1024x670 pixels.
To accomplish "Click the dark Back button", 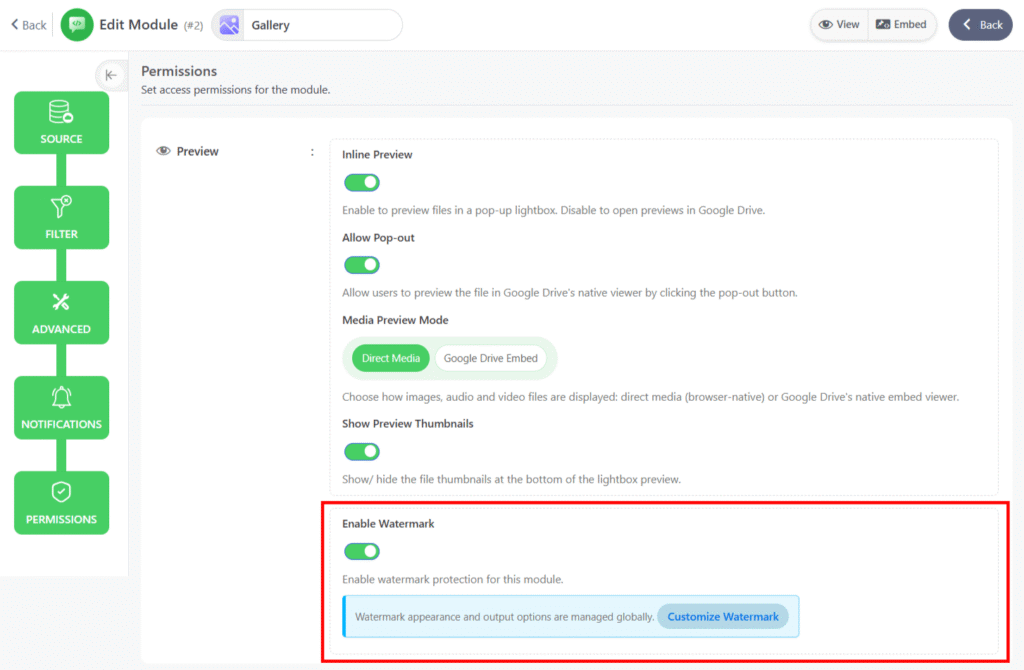I will (x=980, y=25).
